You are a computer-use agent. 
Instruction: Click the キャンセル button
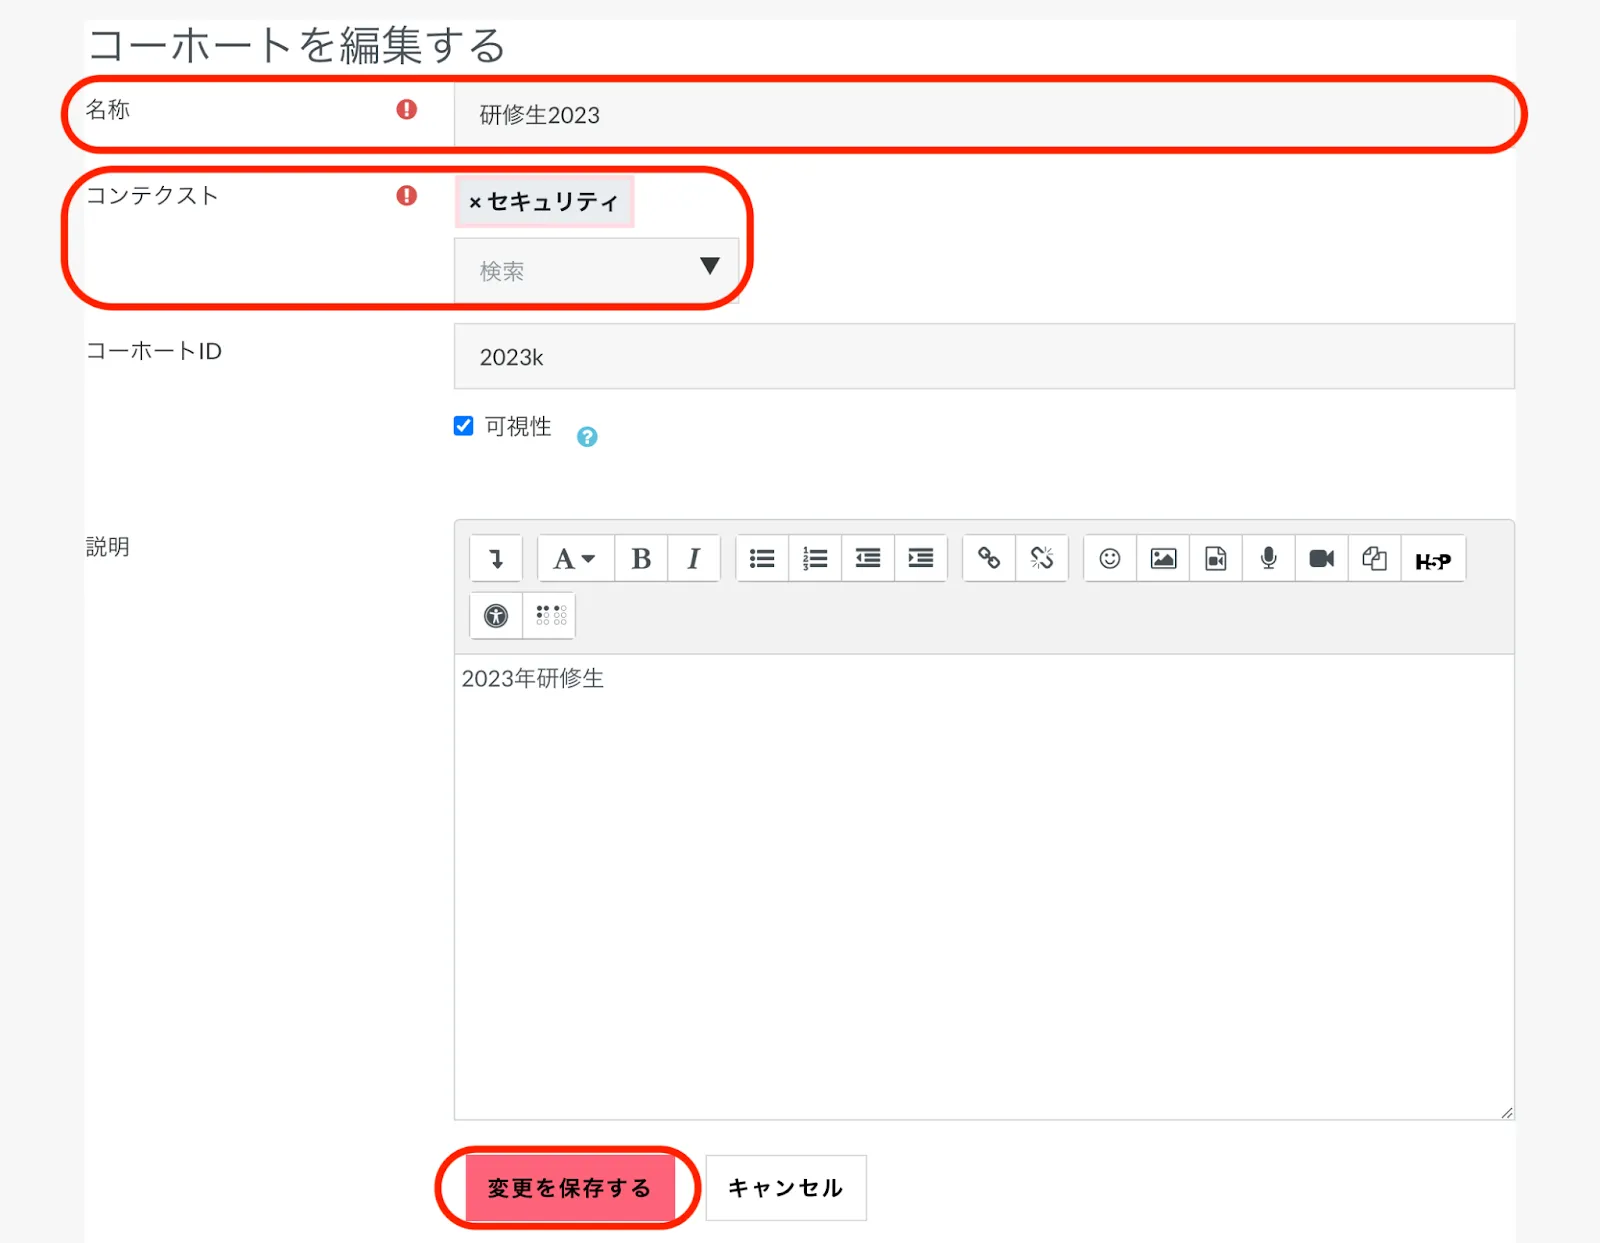pos(786,1188)
